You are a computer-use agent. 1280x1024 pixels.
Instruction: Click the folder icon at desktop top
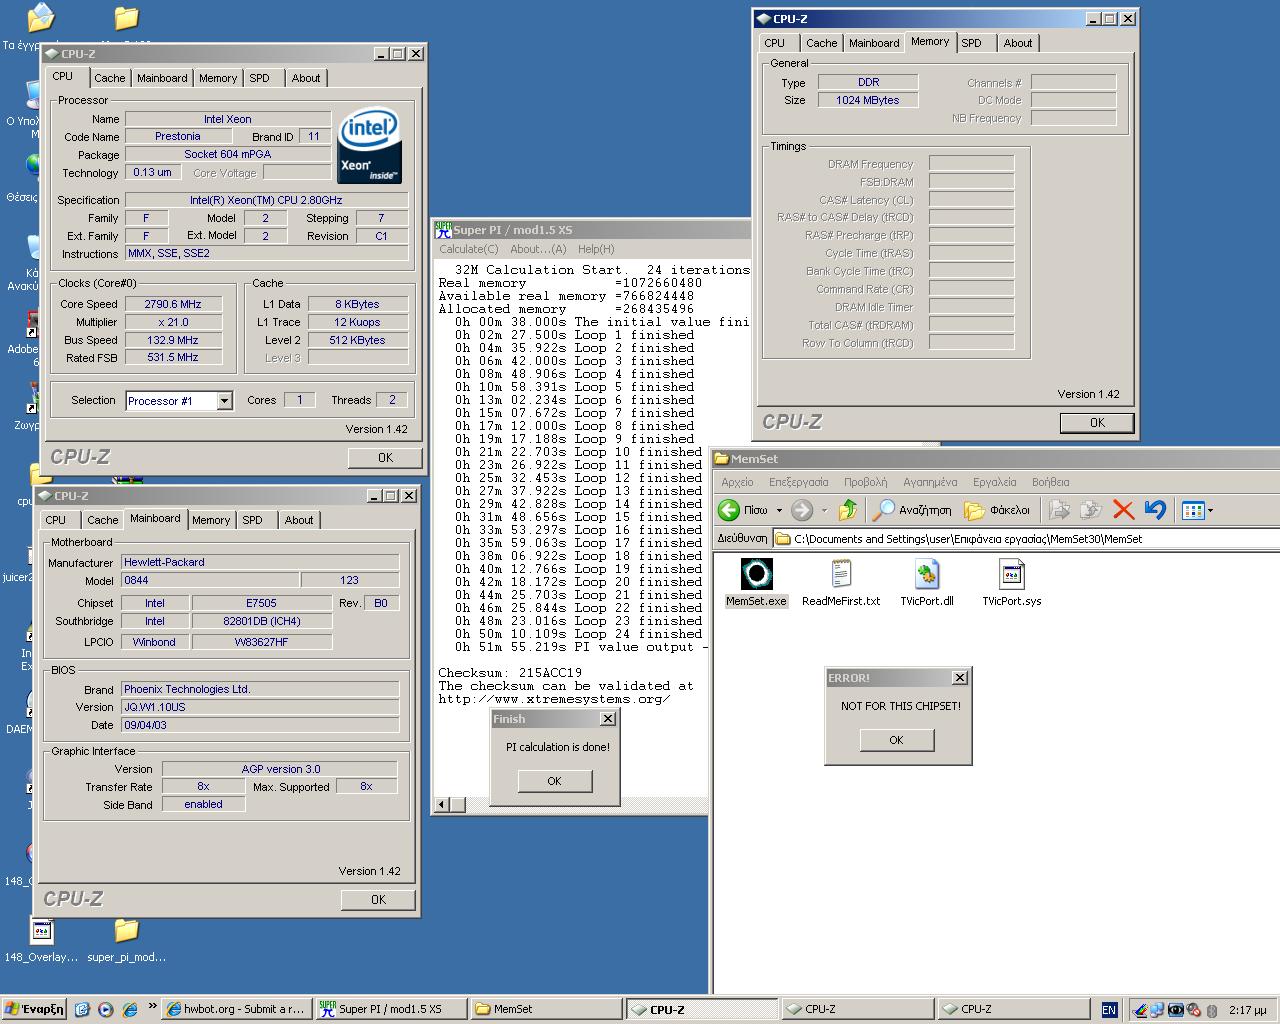(126, 18)
